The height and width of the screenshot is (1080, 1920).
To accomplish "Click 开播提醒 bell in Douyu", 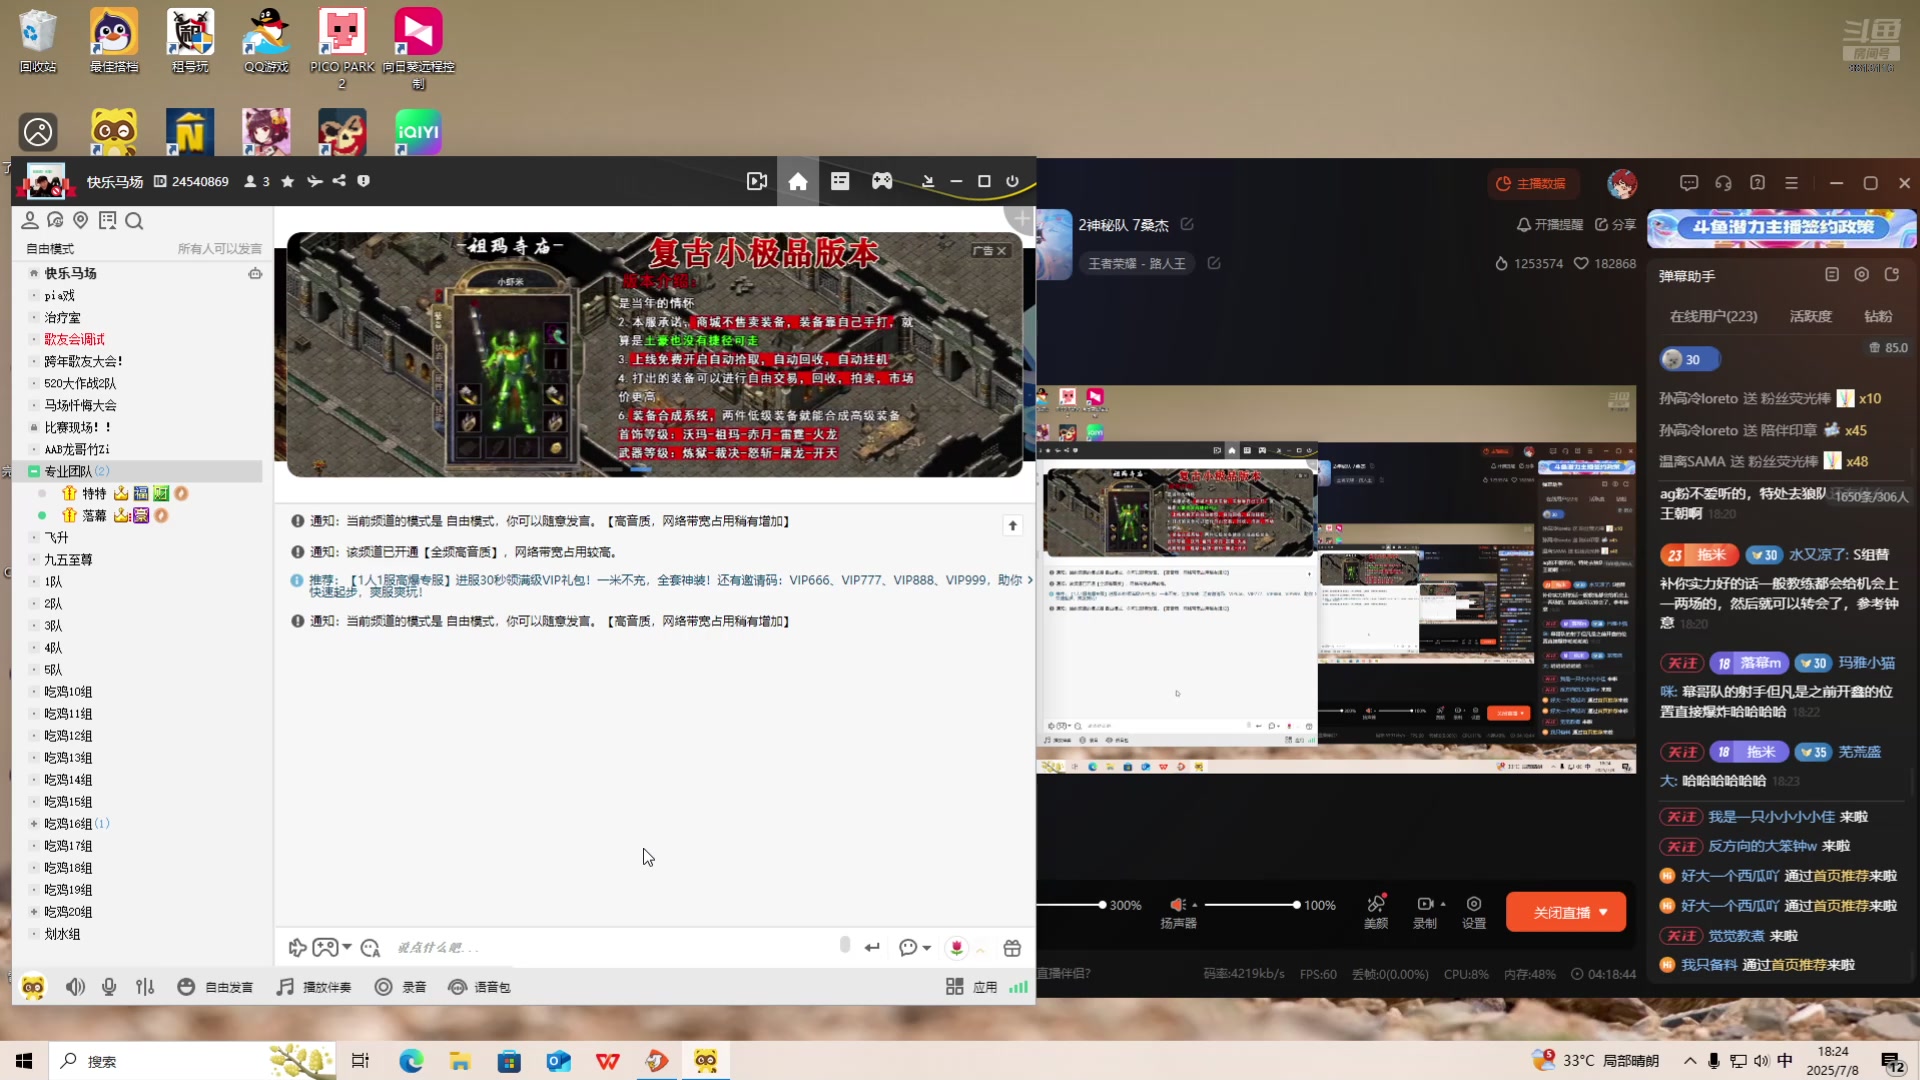I will pos(1550,225).
